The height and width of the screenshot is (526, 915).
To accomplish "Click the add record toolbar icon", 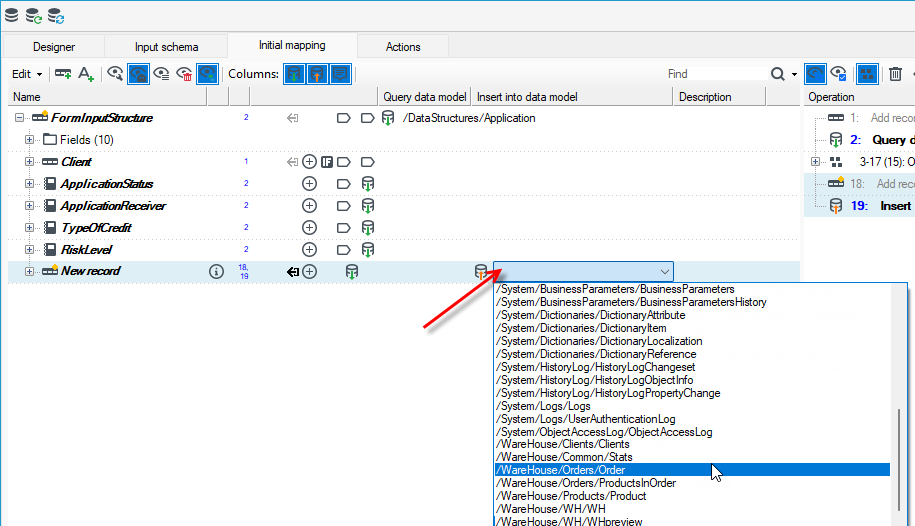I will (63, 74).
